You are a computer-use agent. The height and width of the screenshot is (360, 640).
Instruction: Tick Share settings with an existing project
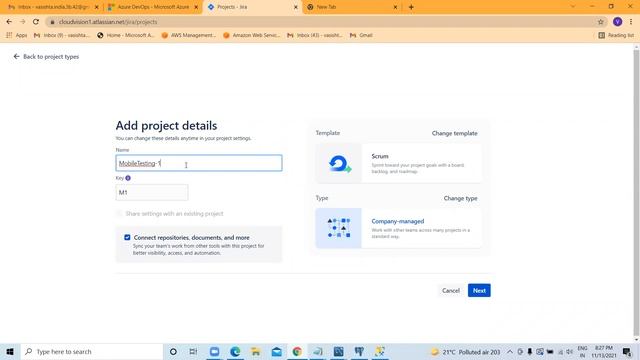point(119,213)
